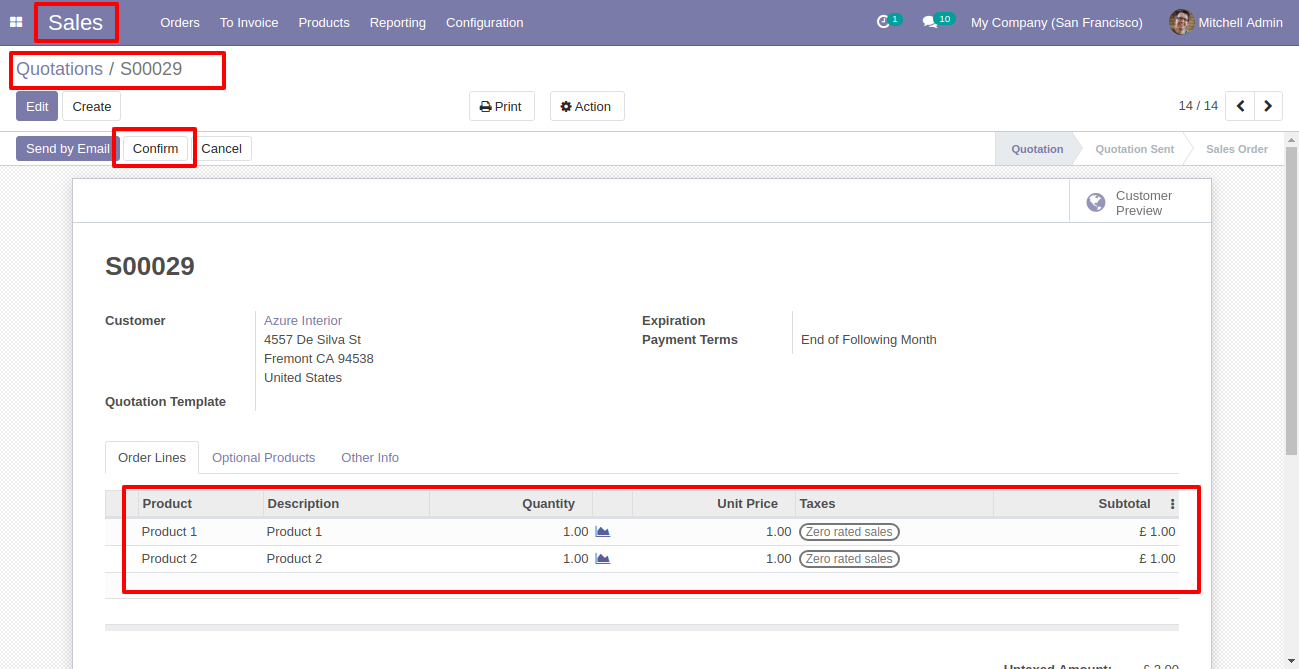Click subtotal £ 1.00 for Product 1
Viewport: 1299px width, 669px height.
[x=1157, y=532]
